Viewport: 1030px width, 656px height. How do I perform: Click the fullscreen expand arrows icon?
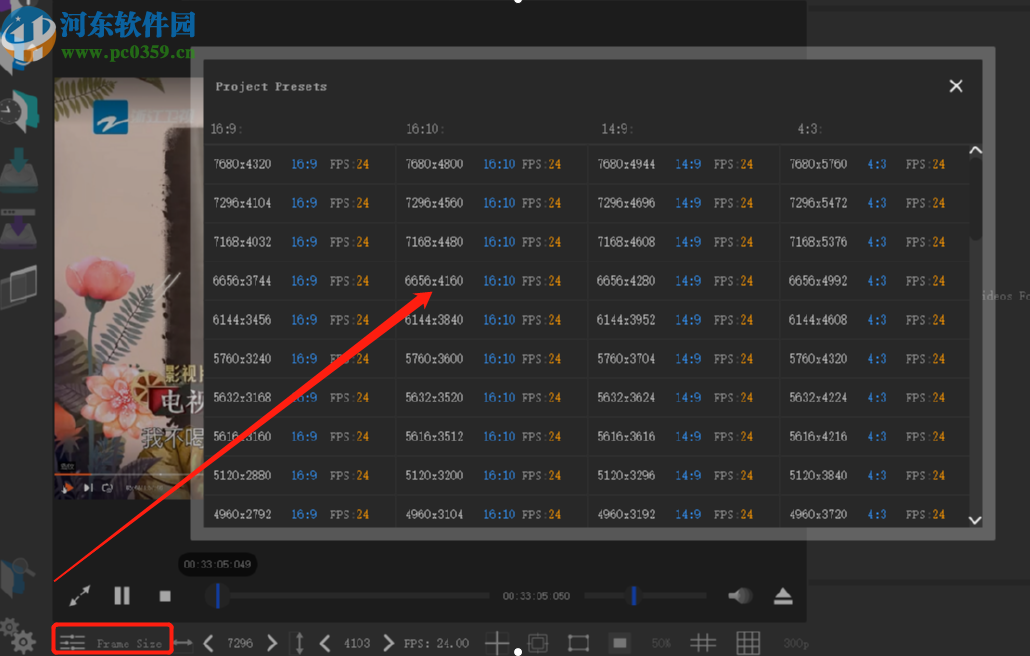pos(80,596)
